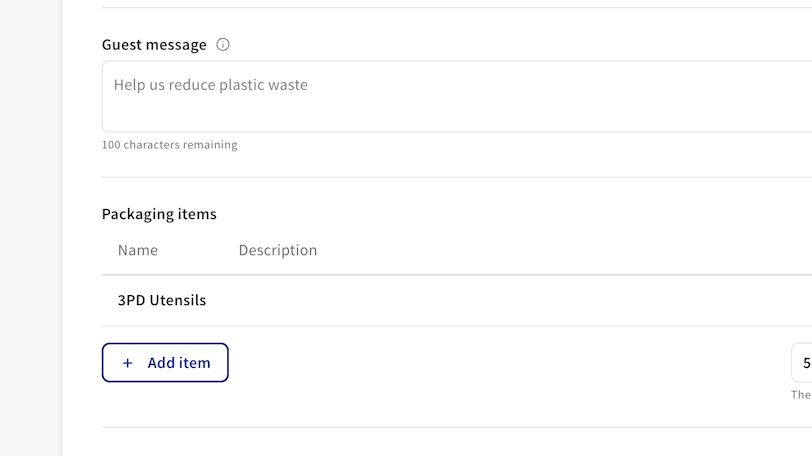Screen dimensions: 812x456
Task: Click the plus icon in Add item
Action: click(x=127, y=363)
